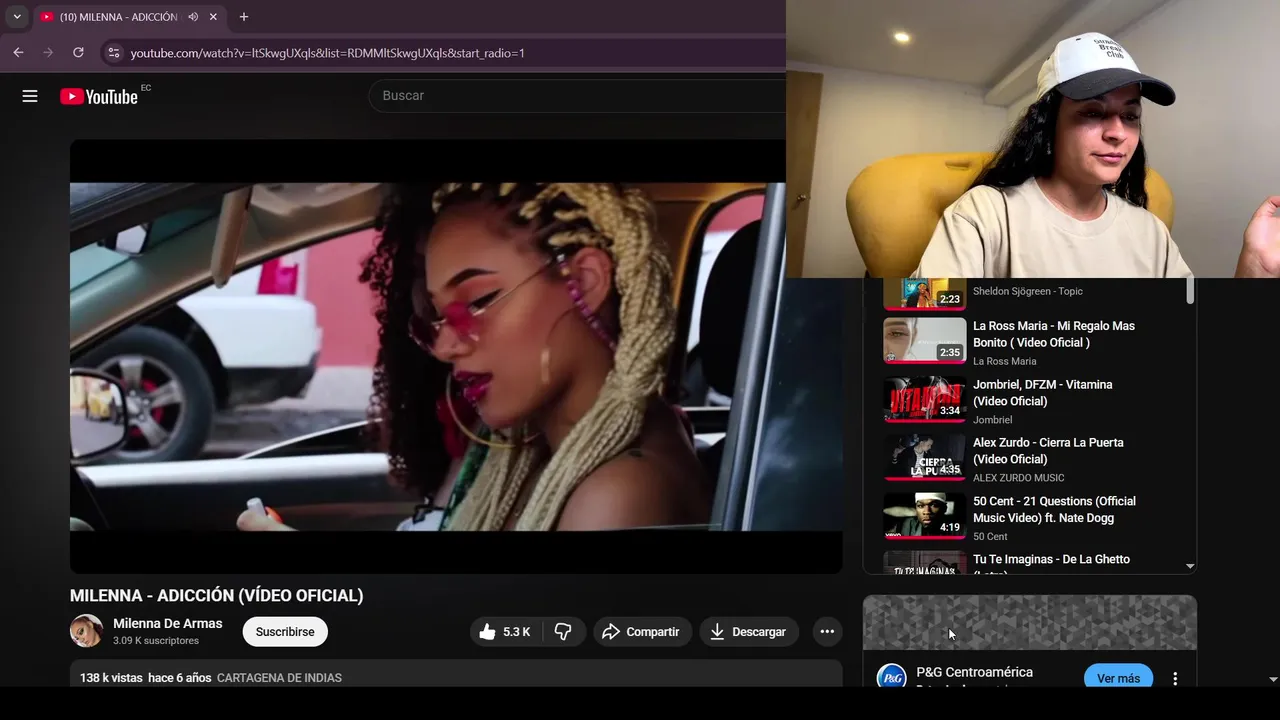
Task: Click the P&G ad banner image
Action: (1030, 623)
